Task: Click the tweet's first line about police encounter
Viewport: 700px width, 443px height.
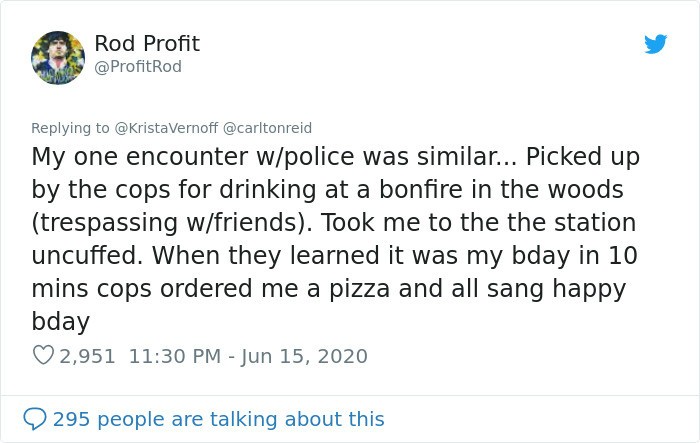Action: click(335, 158)
